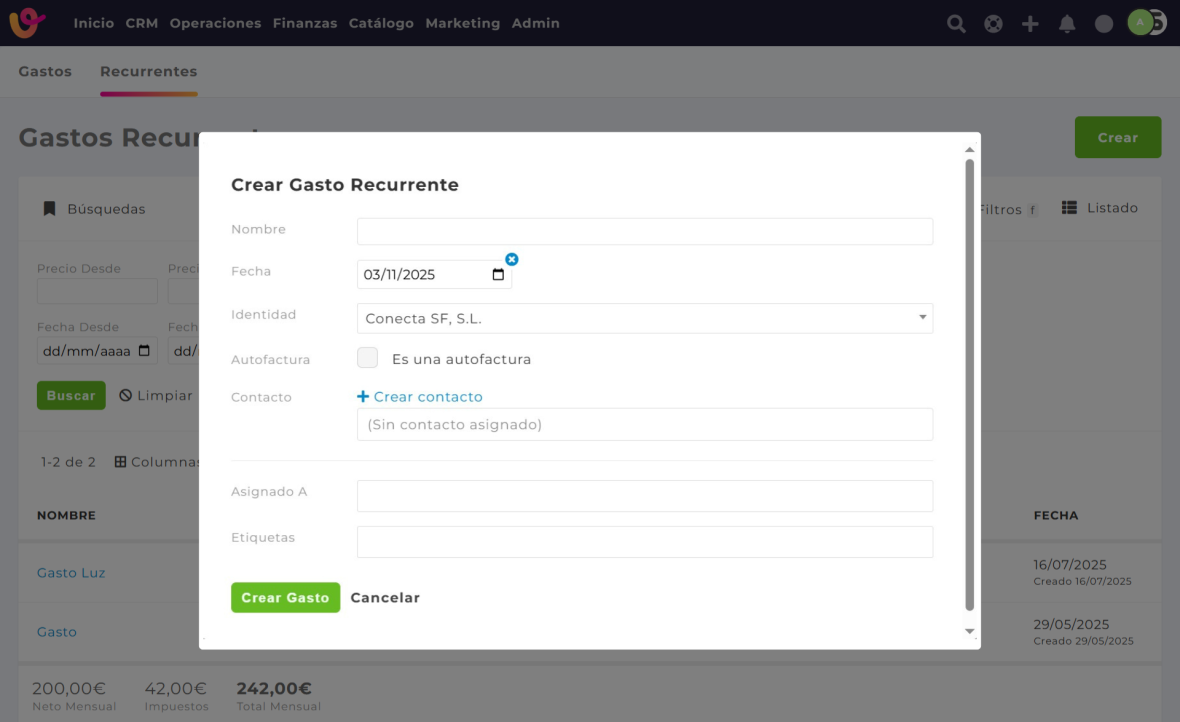This screenshot has height=722, width=1180.
Task: Open the calendar picker in Fecha field
Action: coord(498,275)
